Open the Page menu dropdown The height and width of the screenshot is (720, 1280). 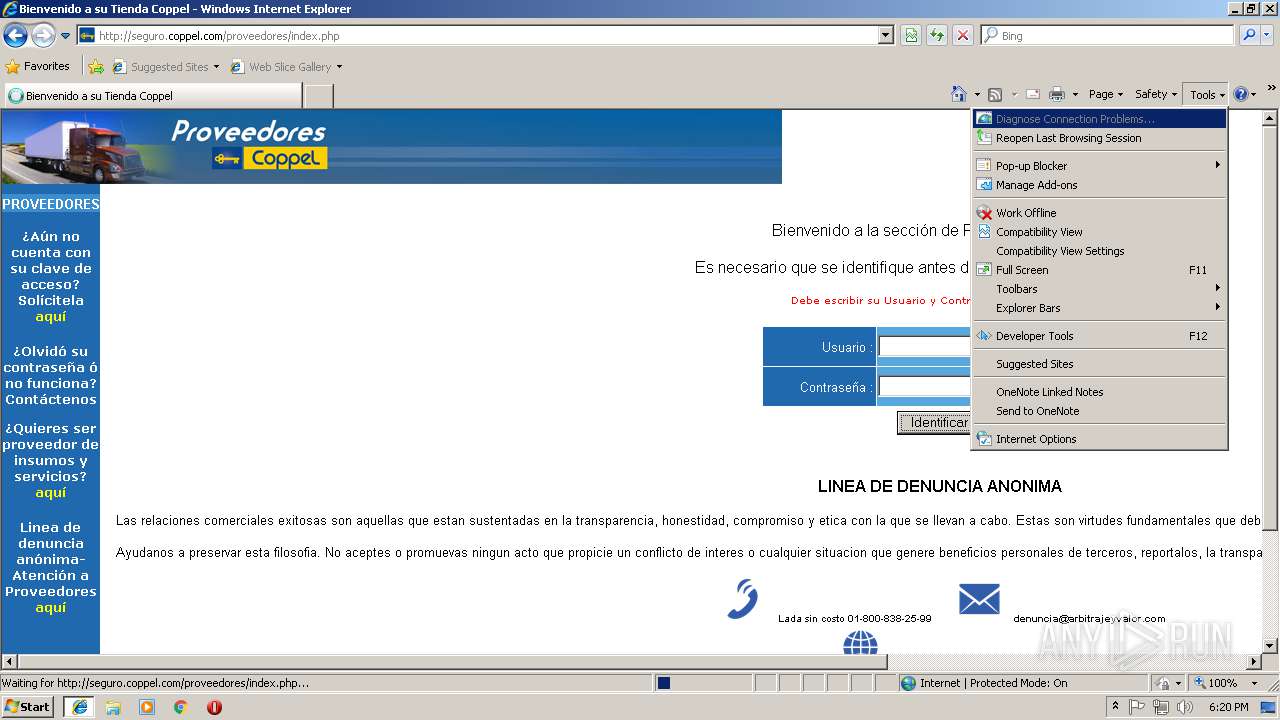(x=1105, y=94)
